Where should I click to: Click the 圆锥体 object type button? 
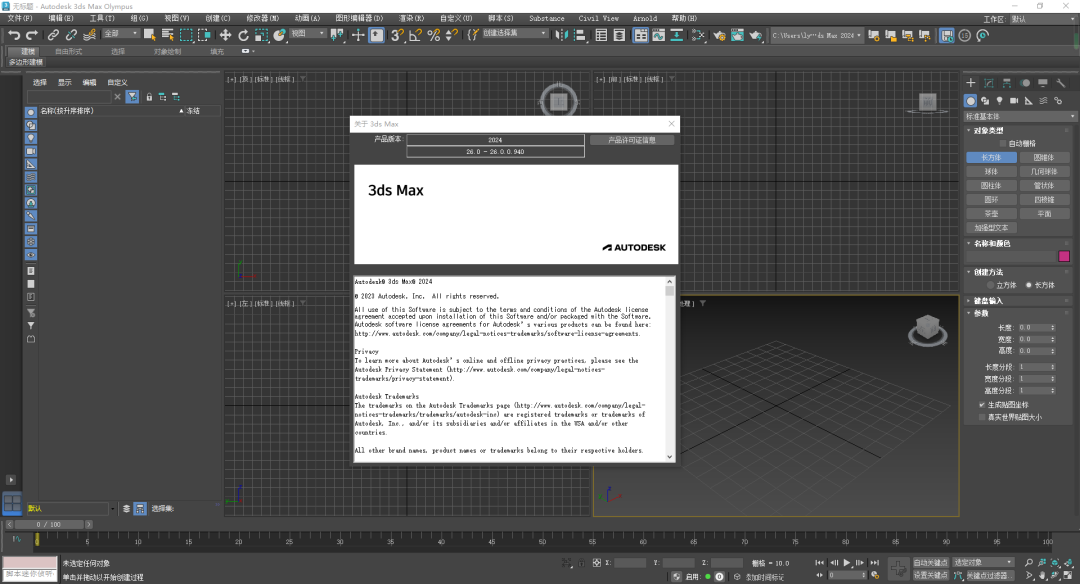click(1043, 158)
